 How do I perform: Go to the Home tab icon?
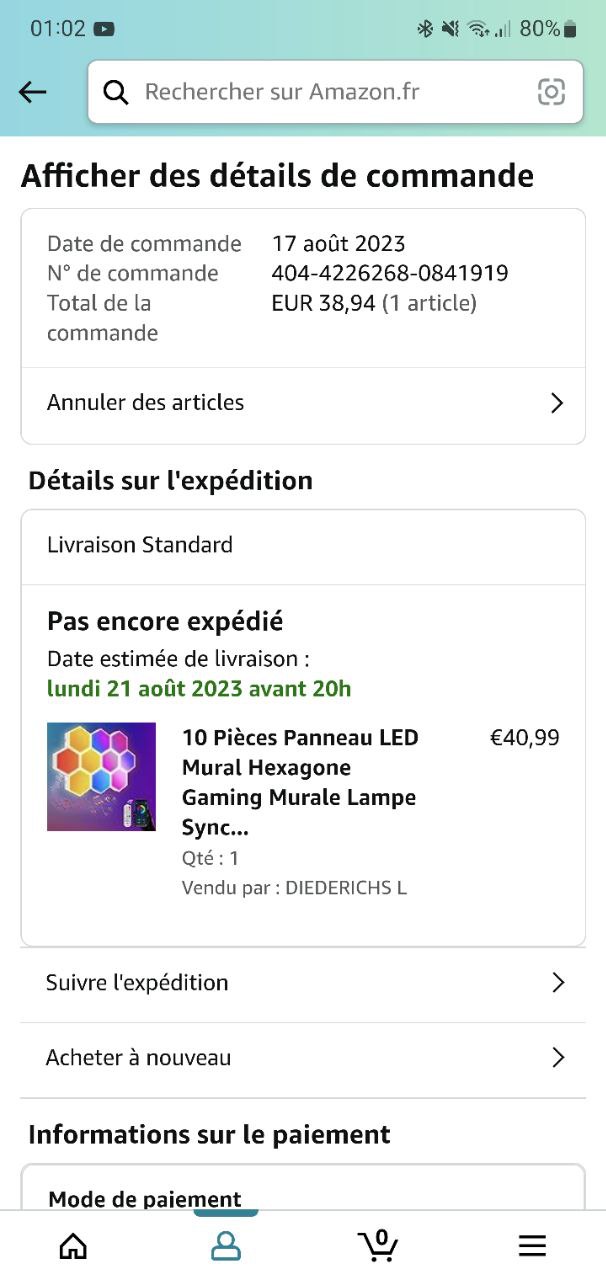tap(73, 1245)
